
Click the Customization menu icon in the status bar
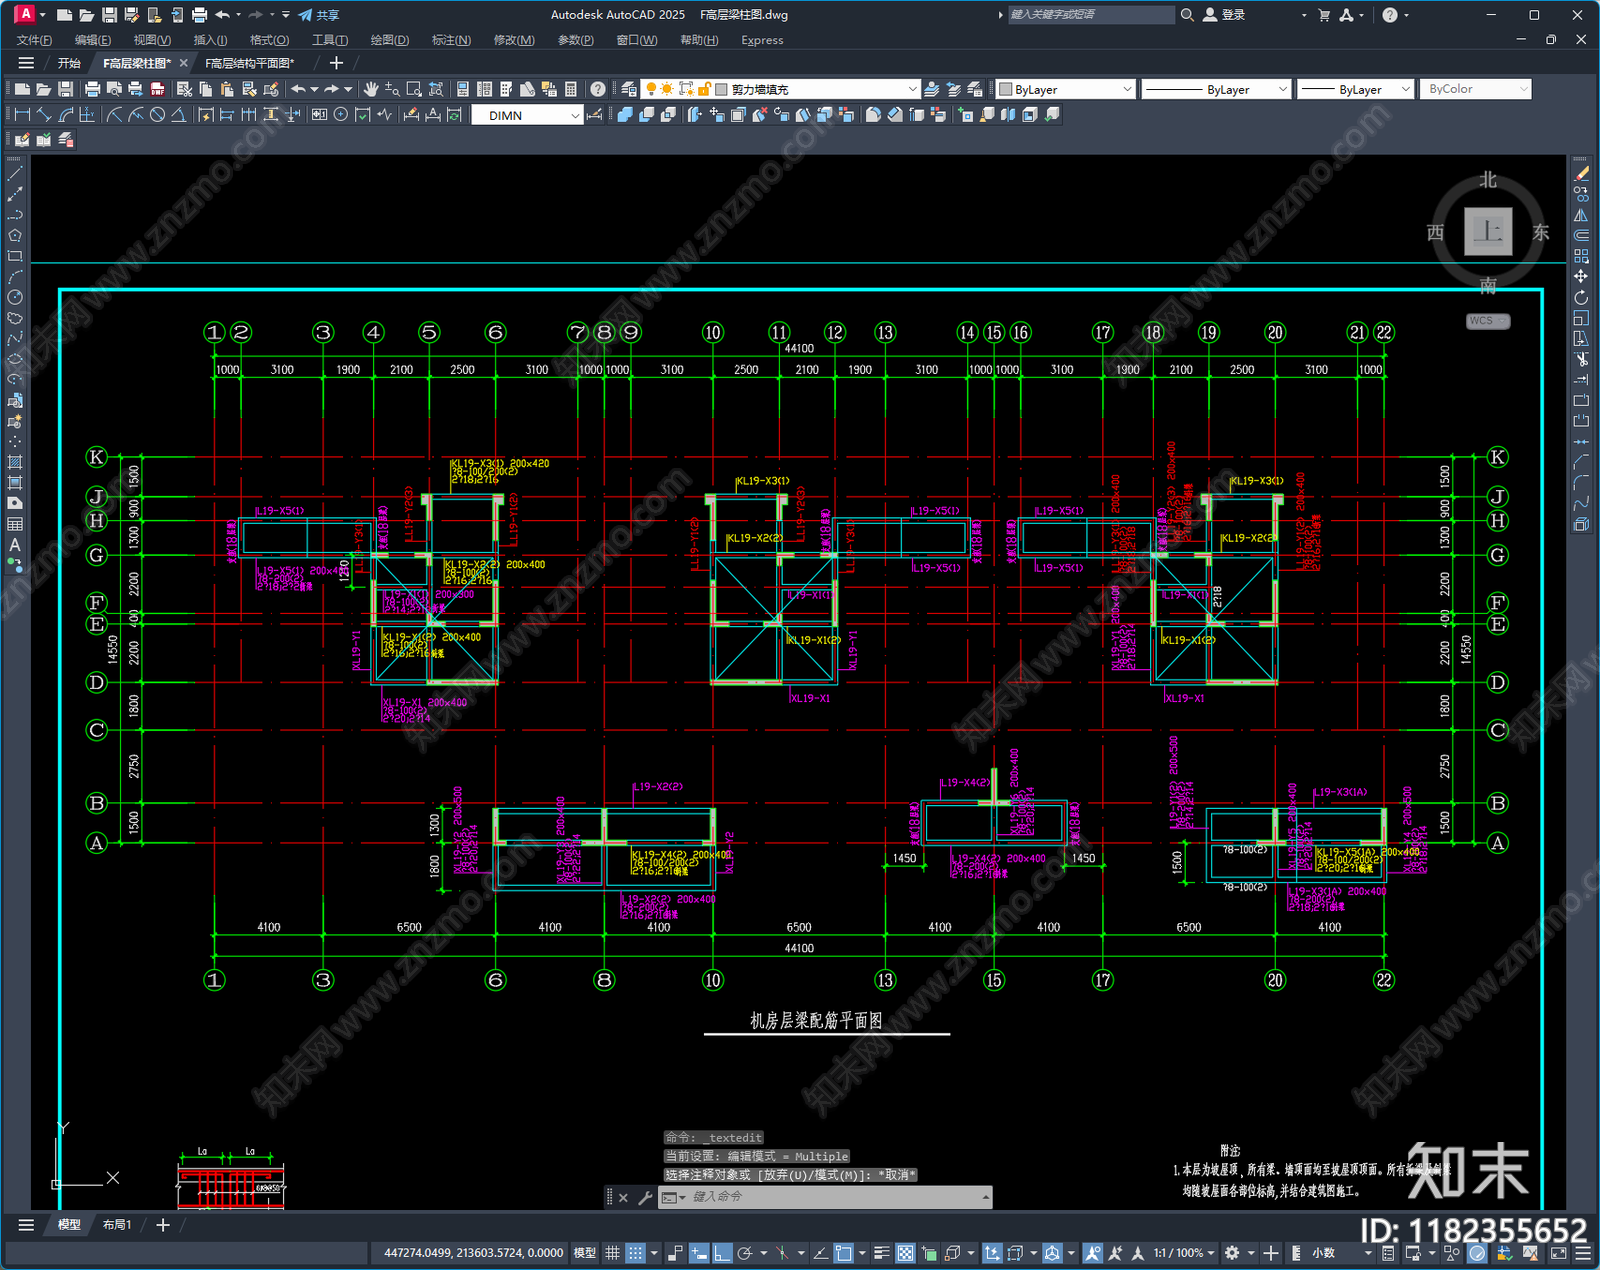tap(1583, 1253)
